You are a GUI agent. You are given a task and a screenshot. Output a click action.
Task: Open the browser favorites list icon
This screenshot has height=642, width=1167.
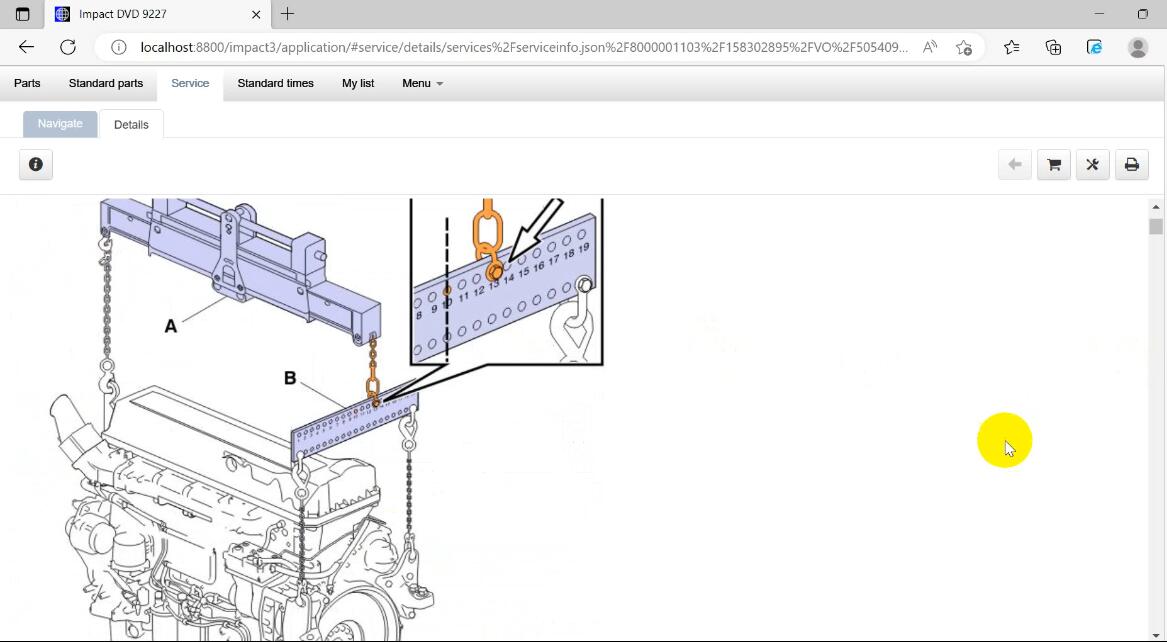click(1011, 47)
